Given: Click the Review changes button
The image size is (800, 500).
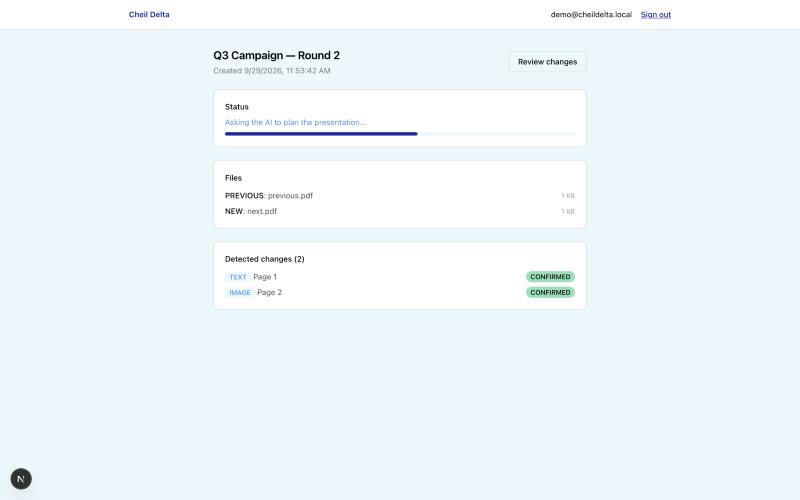Looking at the screenshot, I should click(547, 62).
